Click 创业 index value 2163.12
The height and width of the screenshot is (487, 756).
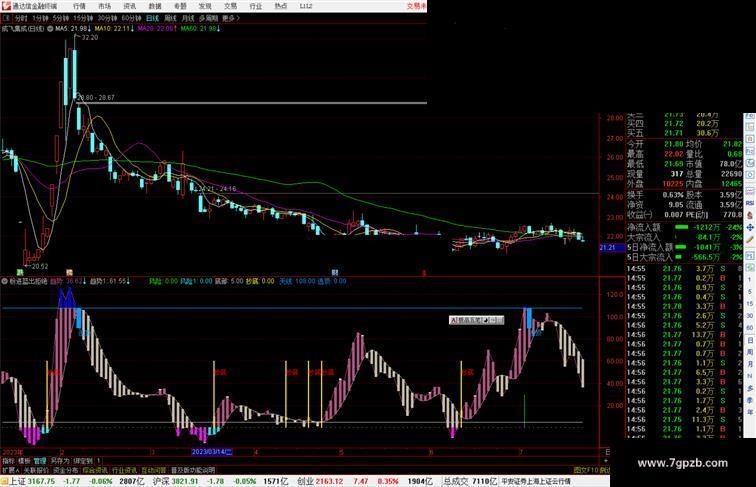pos(329,481)
